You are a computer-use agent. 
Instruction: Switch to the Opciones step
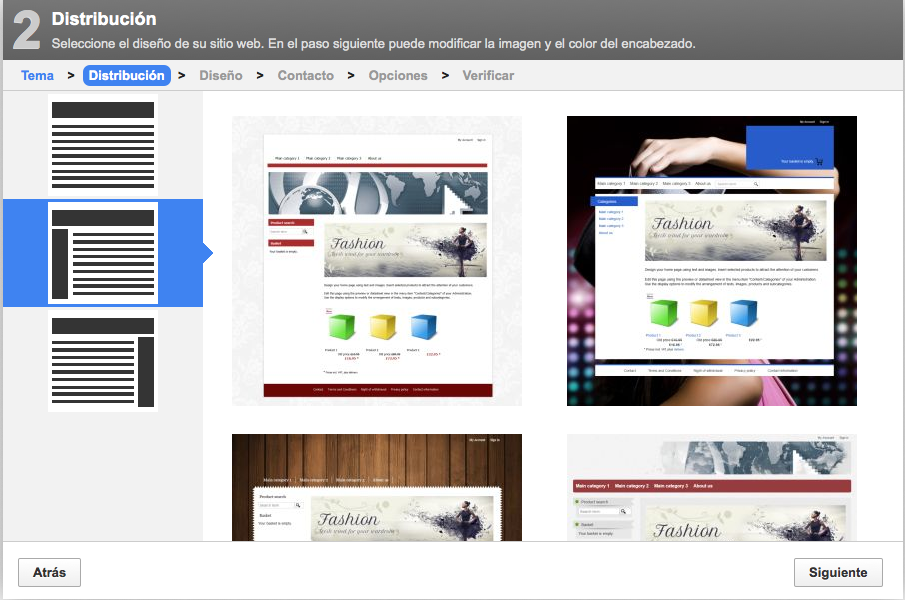point(397,76)
